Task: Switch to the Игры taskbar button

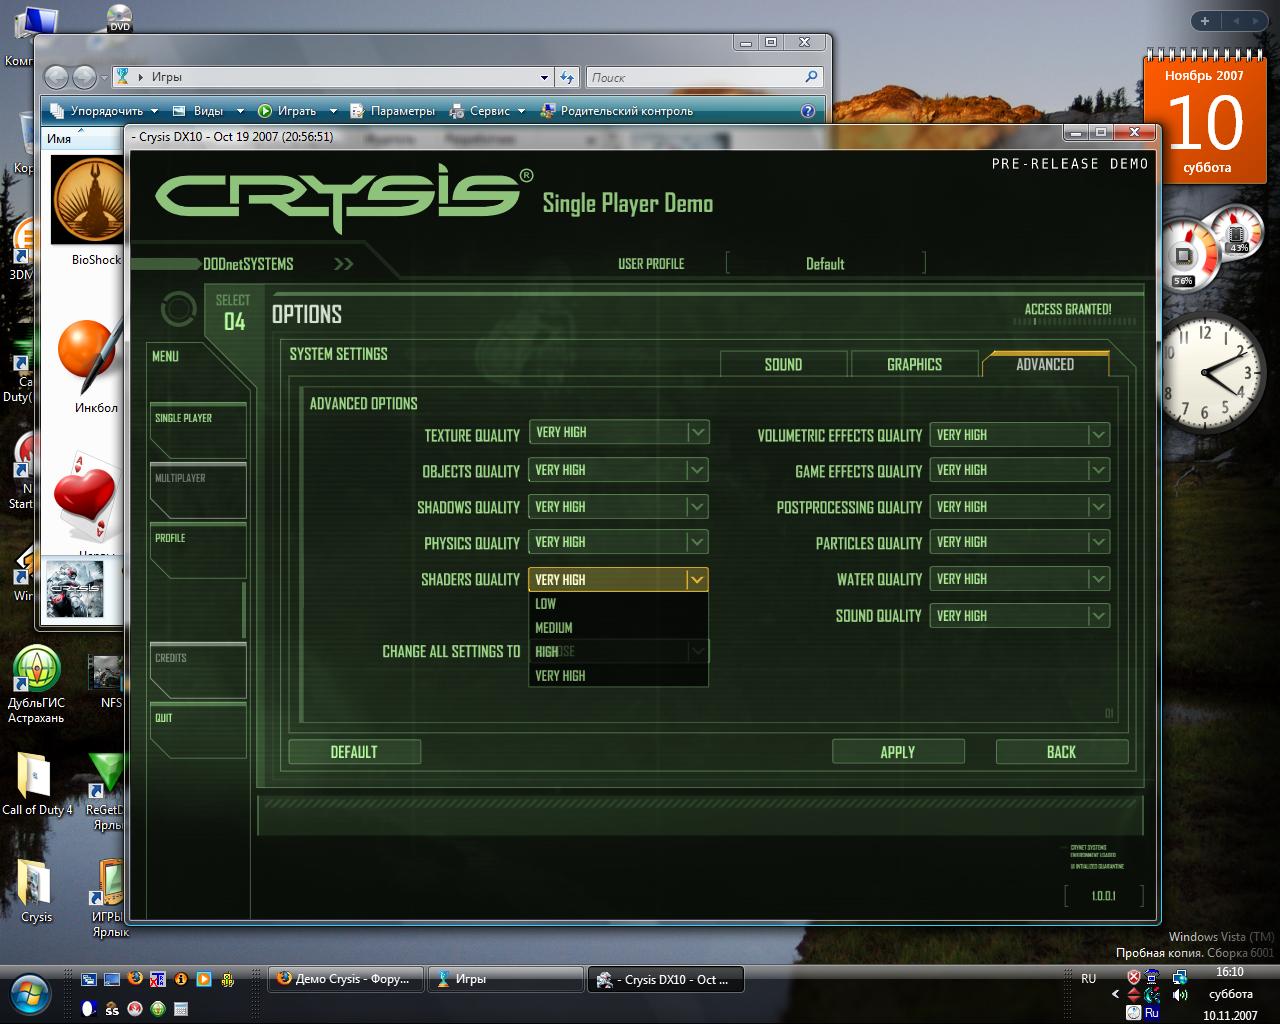Action: tap(505, 980)
